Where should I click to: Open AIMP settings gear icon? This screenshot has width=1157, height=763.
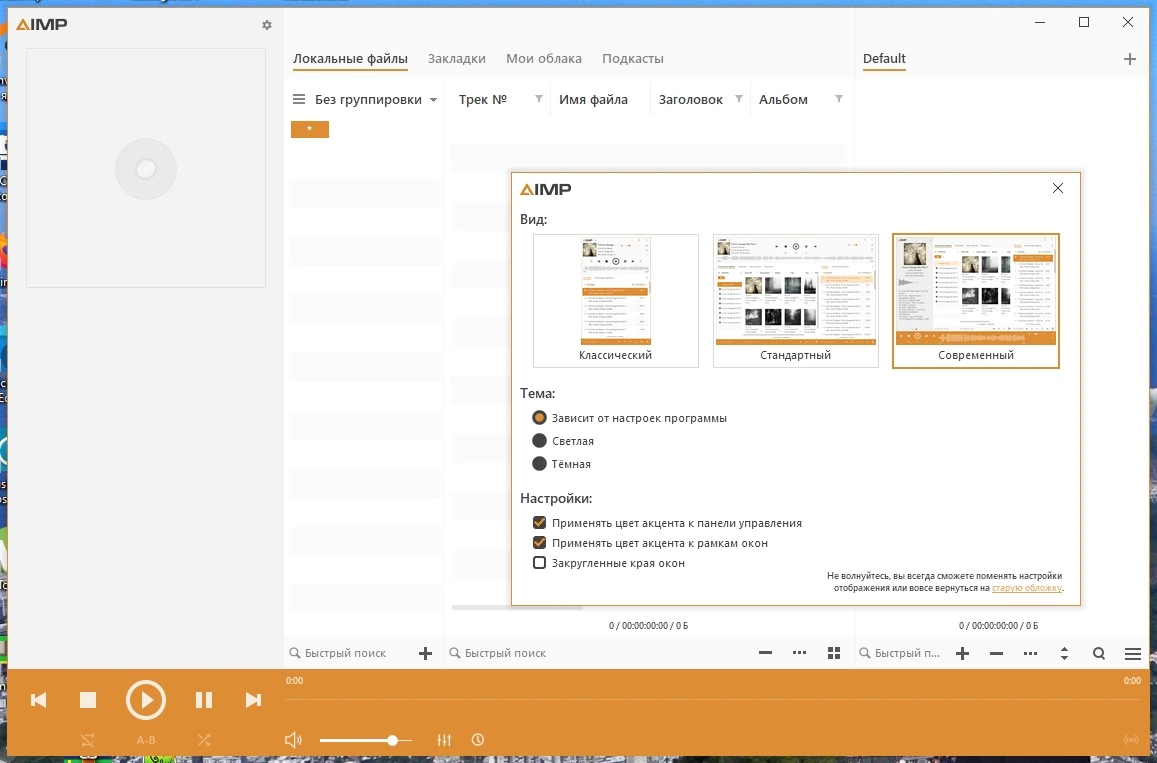[x=266, y=25]
